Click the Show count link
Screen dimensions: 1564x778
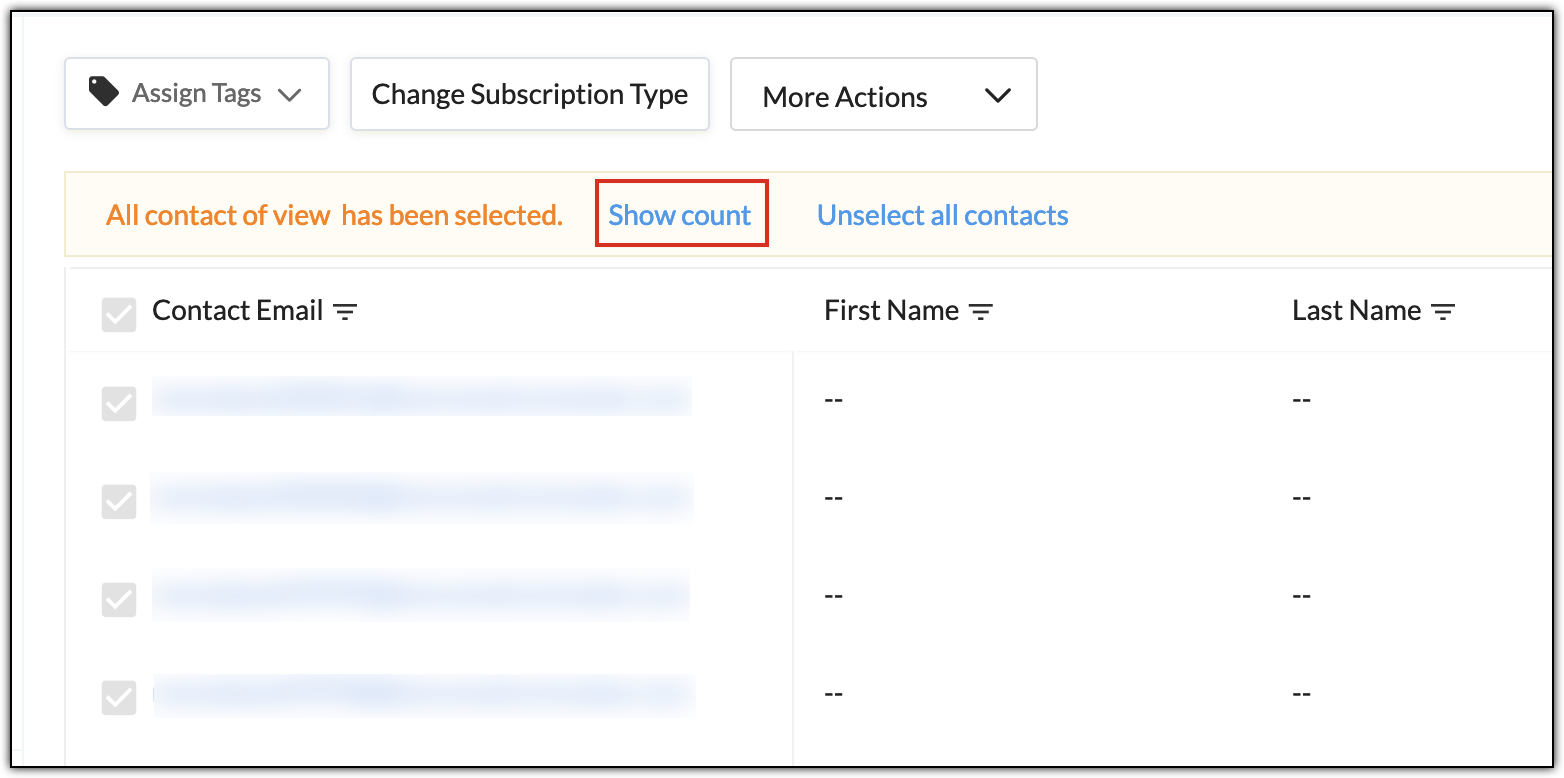pyautogui.click(x=680, y=215)
